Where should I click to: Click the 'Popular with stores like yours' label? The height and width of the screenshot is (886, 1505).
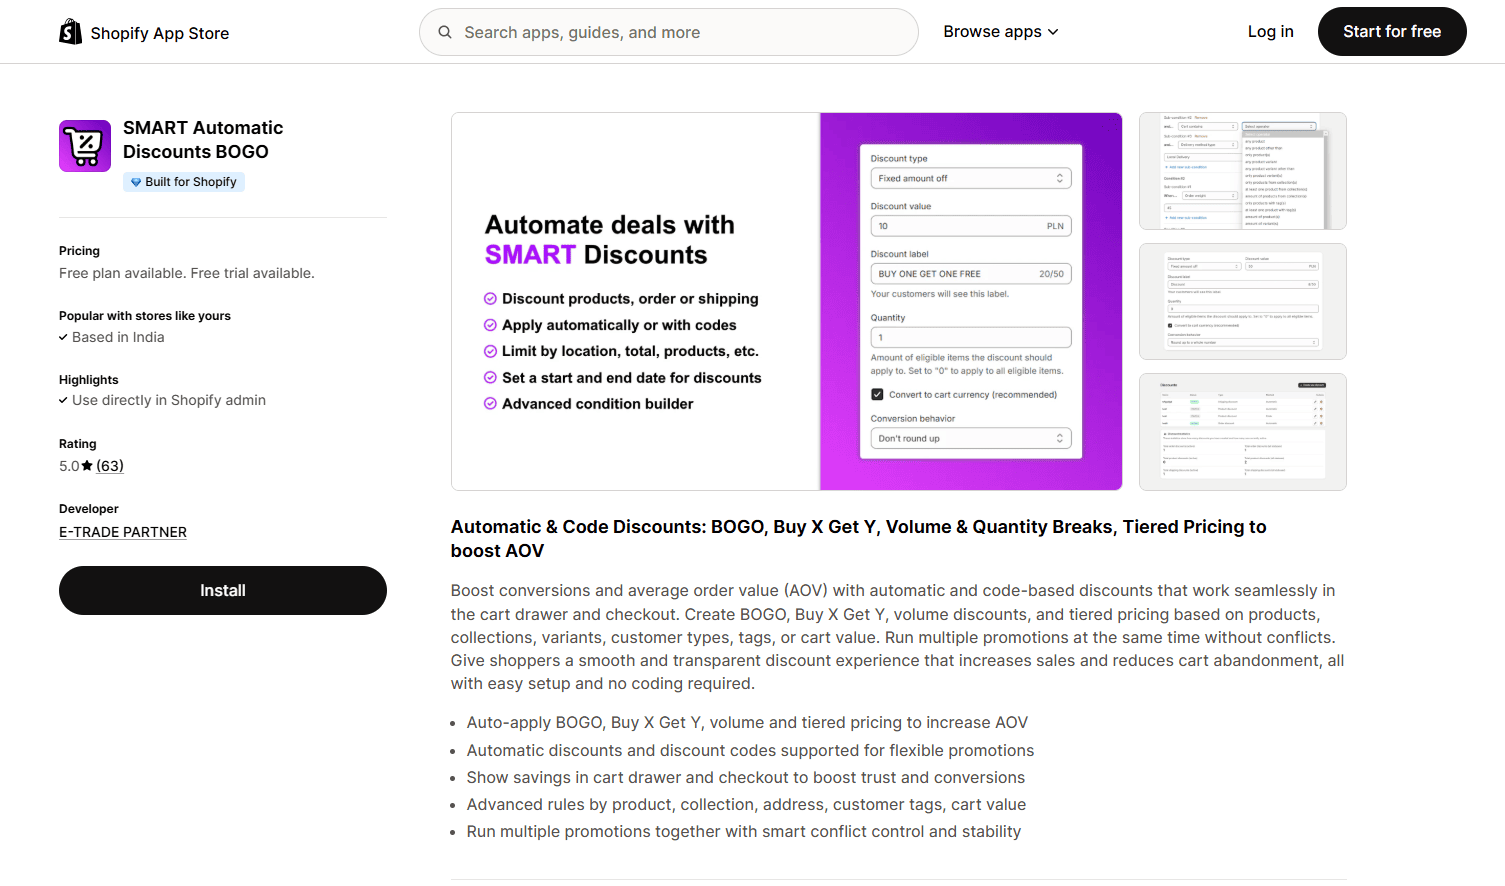tap(145, 316)
